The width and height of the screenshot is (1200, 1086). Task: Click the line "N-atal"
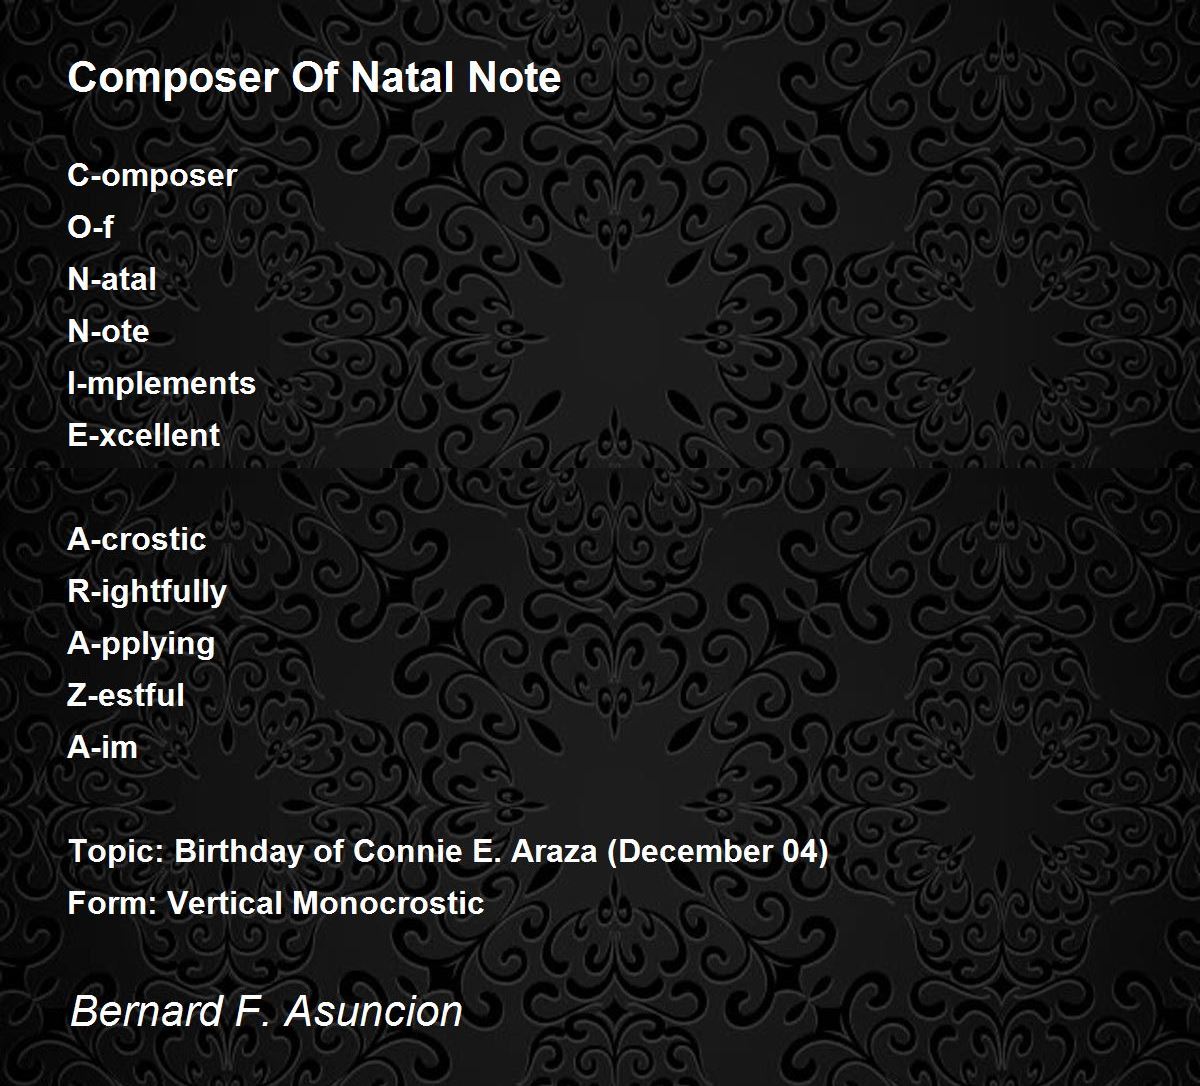tap(112, 279)
